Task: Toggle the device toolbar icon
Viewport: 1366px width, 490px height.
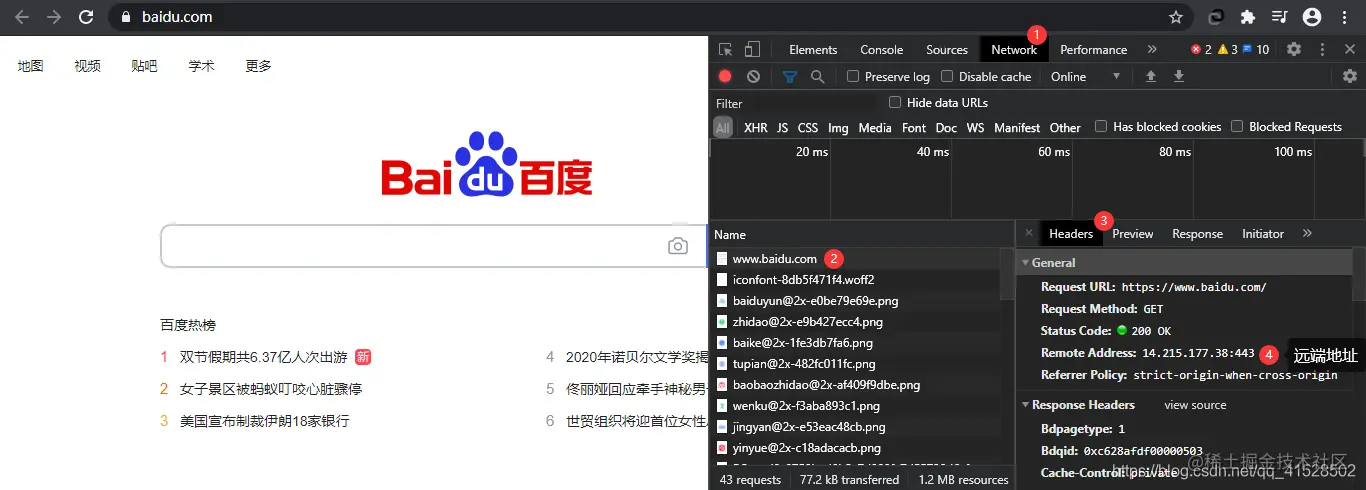Action: coord(752,49)
